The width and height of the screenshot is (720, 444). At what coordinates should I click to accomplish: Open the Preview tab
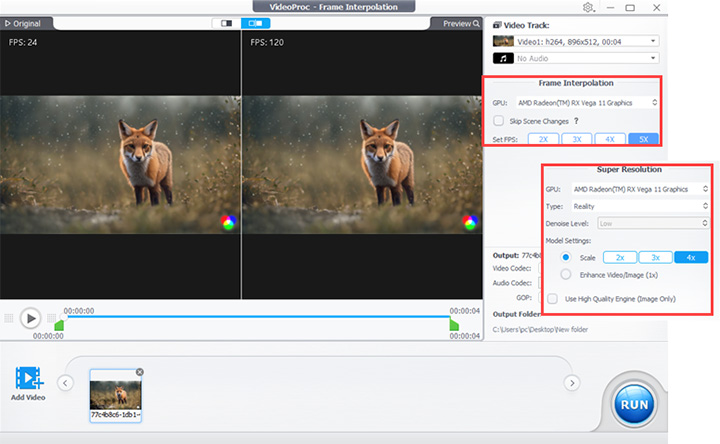click(460, 22)
